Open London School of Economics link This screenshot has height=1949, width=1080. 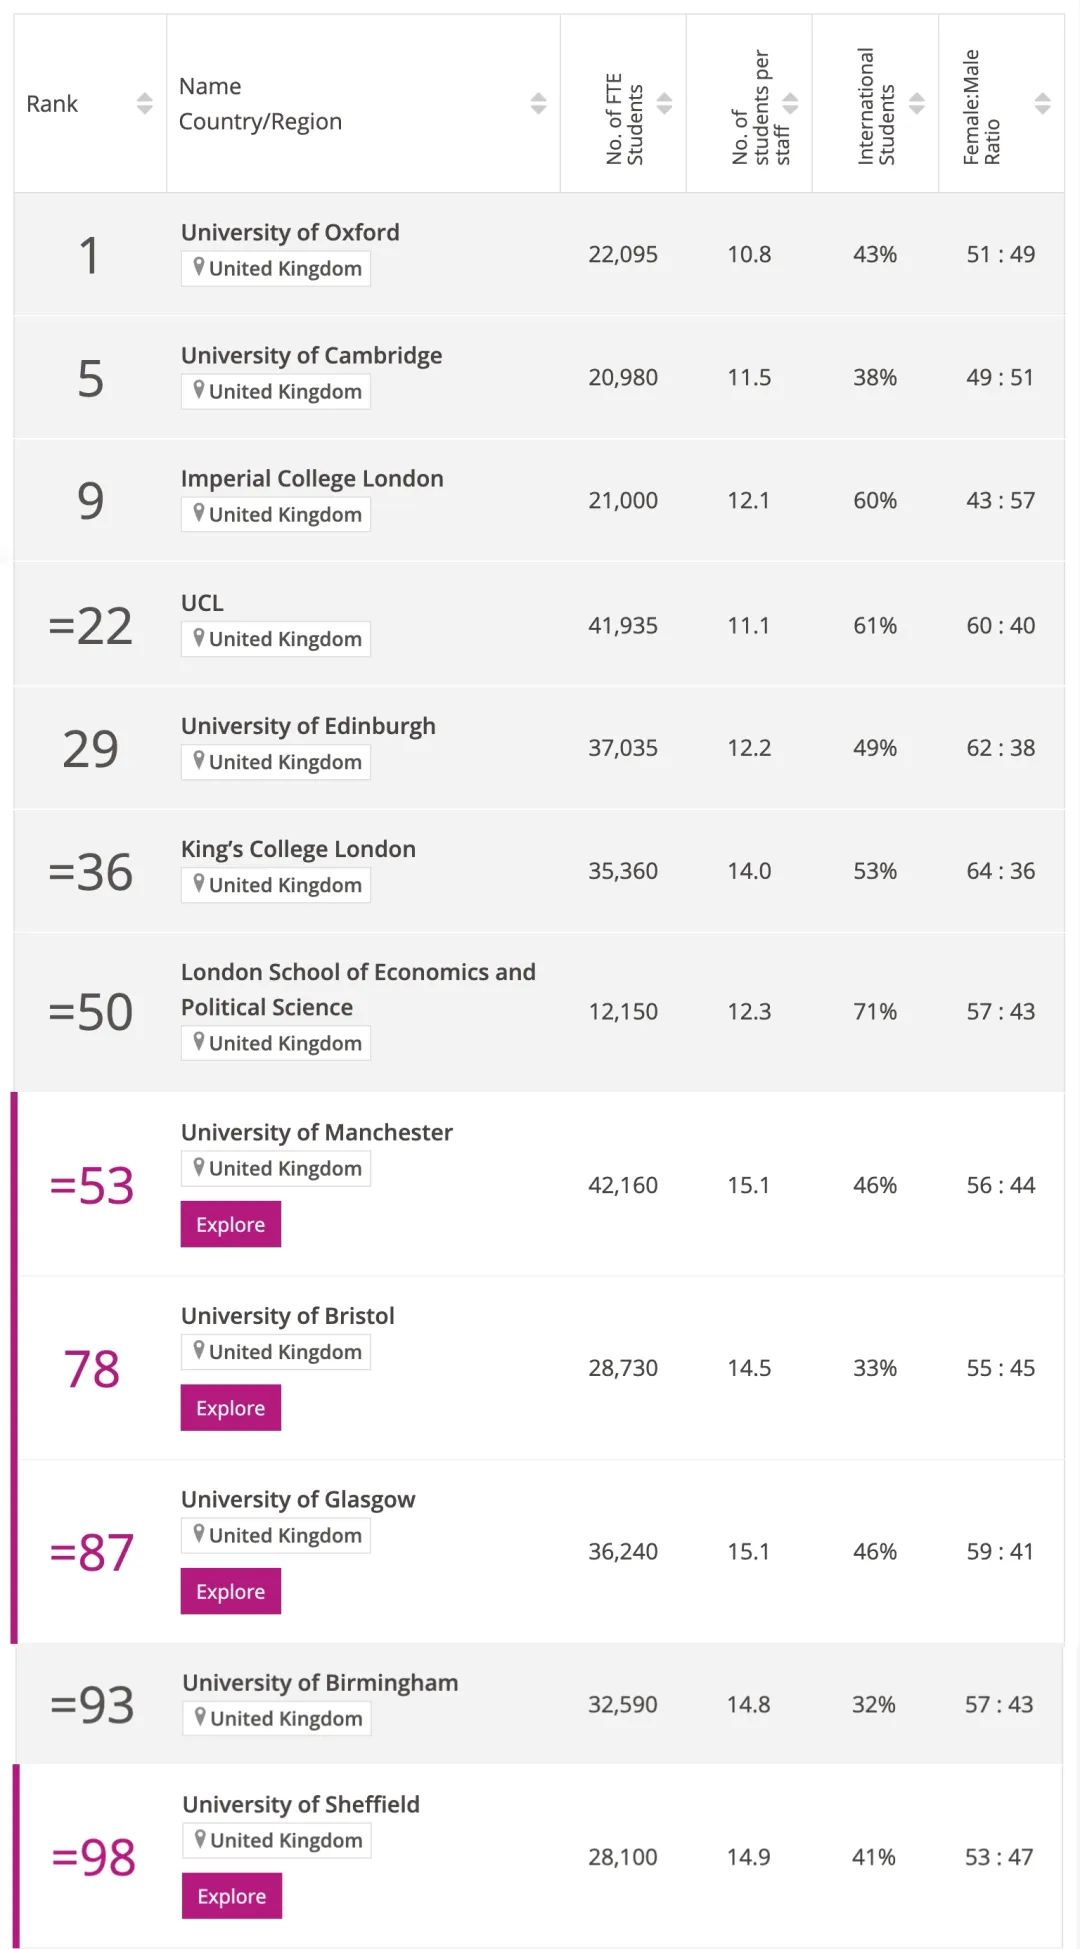(x=358, y=989)
